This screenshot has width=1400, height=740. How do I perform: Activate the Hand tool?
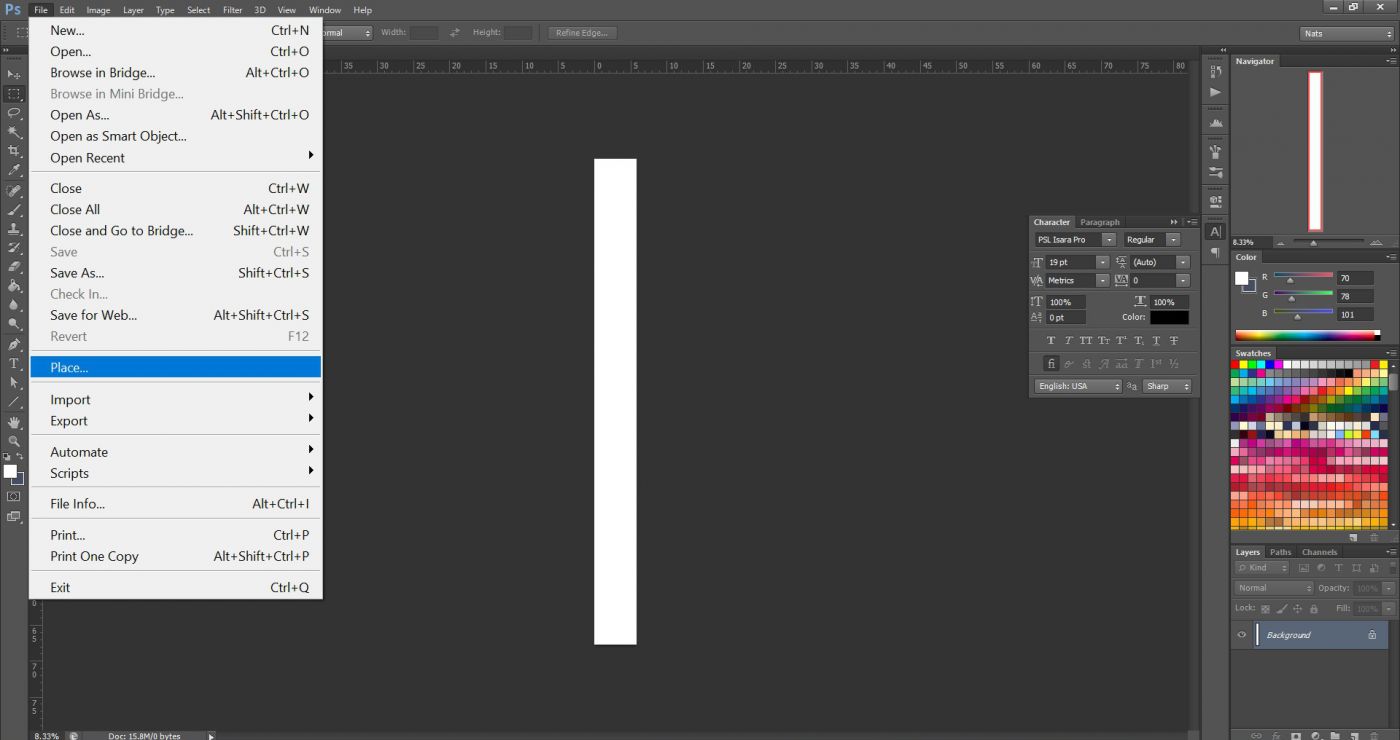pos(14,422)
